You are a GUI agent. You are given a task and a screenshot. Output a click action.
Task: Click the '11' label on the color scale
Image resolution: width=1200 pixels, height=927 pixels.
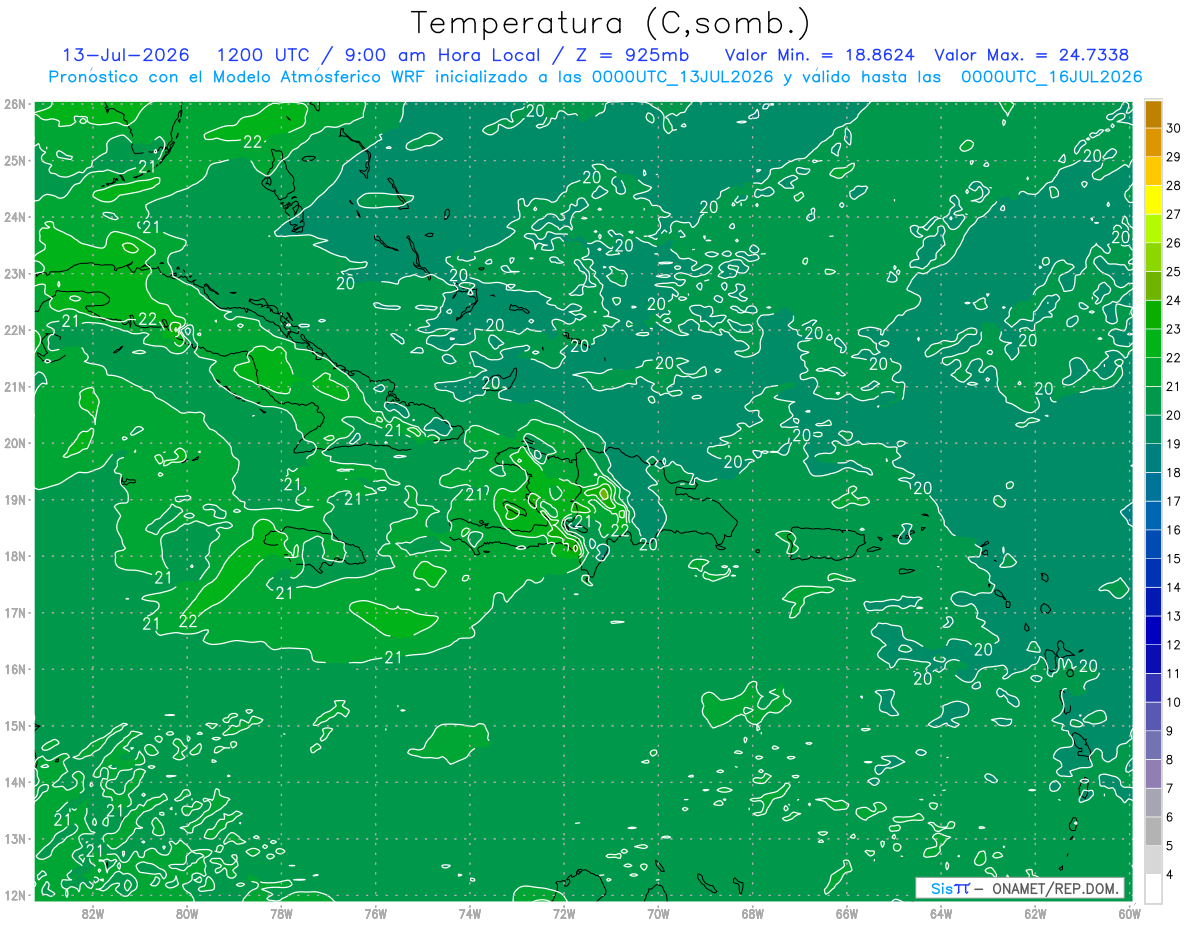(1174, 673)
